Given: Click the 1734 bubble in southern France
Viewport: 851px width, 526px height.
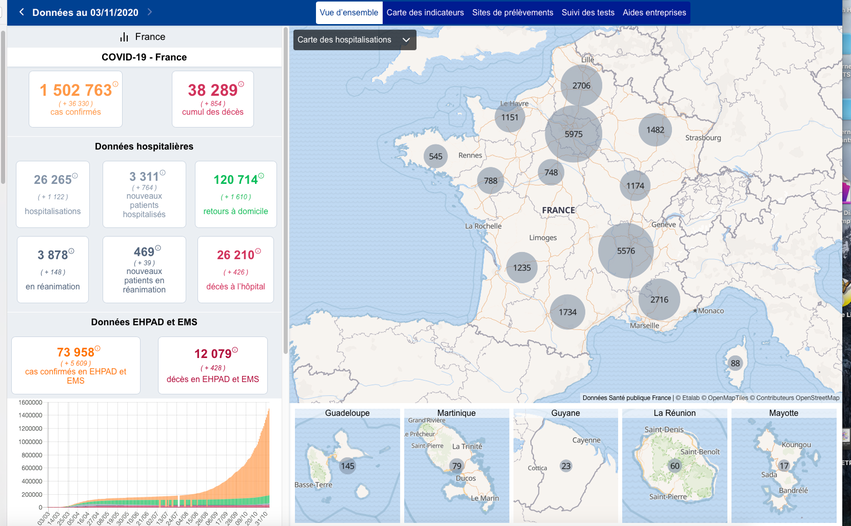Looking at the screenshot, I should click(568, 312).
